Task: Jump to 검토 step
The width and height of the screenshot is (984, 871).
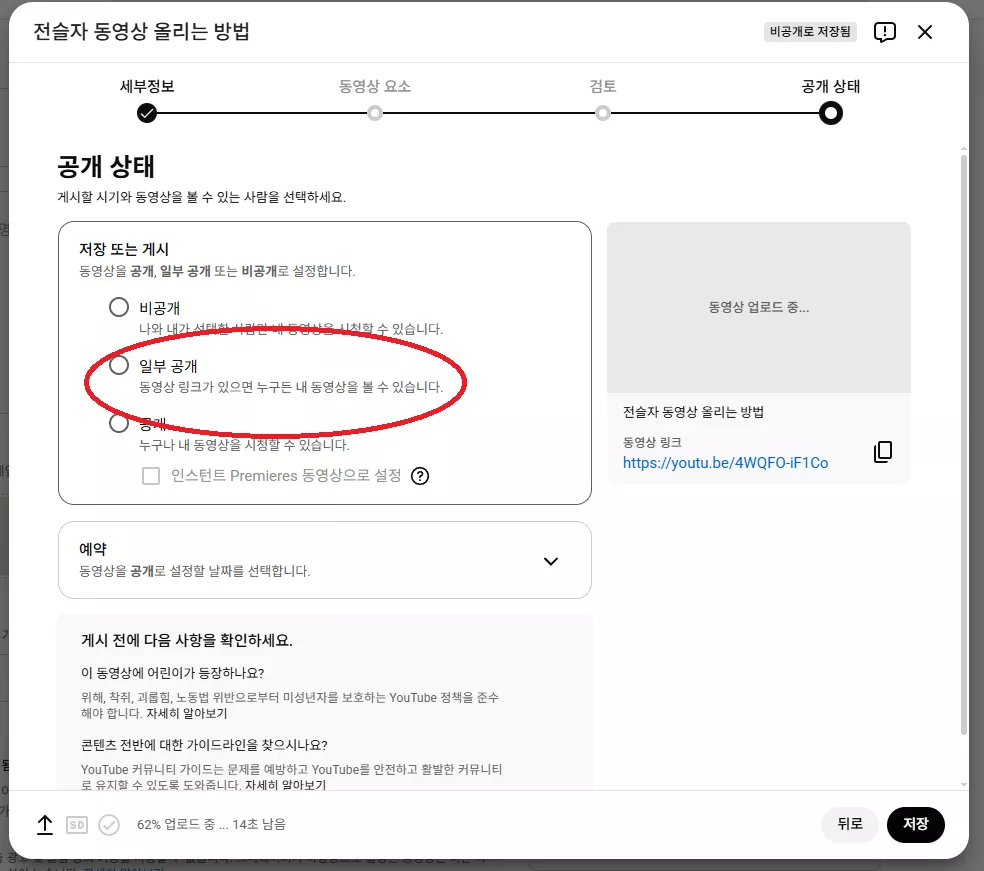Action: click(602, 114)
